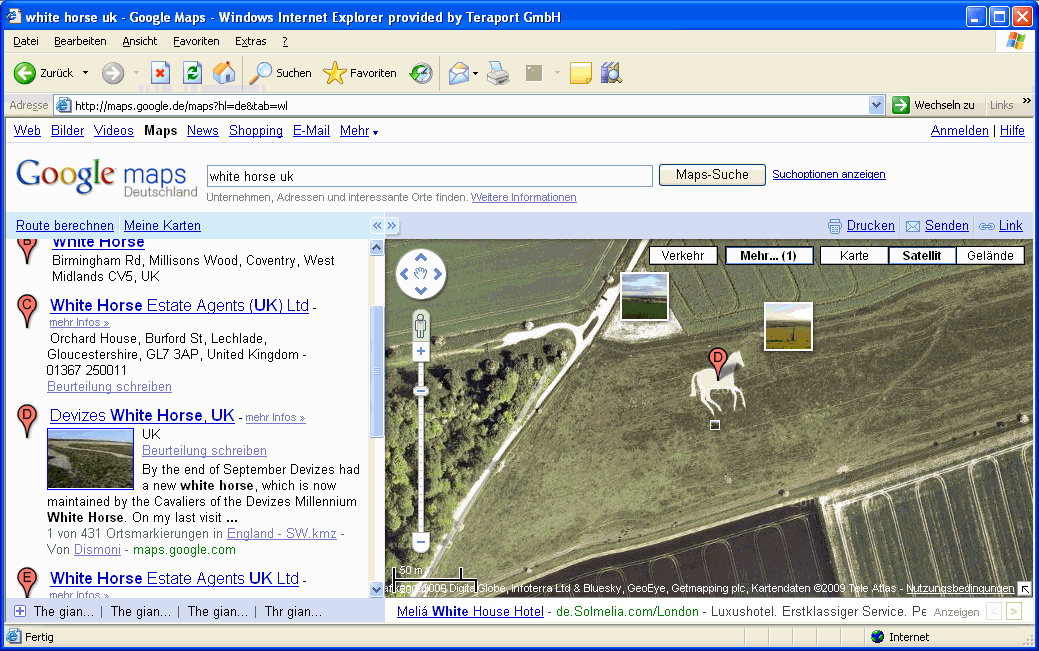This screenshot has height=651, width=1039.
Task: Open the Bearbeiten menu
Action: (x=80, y=41)
